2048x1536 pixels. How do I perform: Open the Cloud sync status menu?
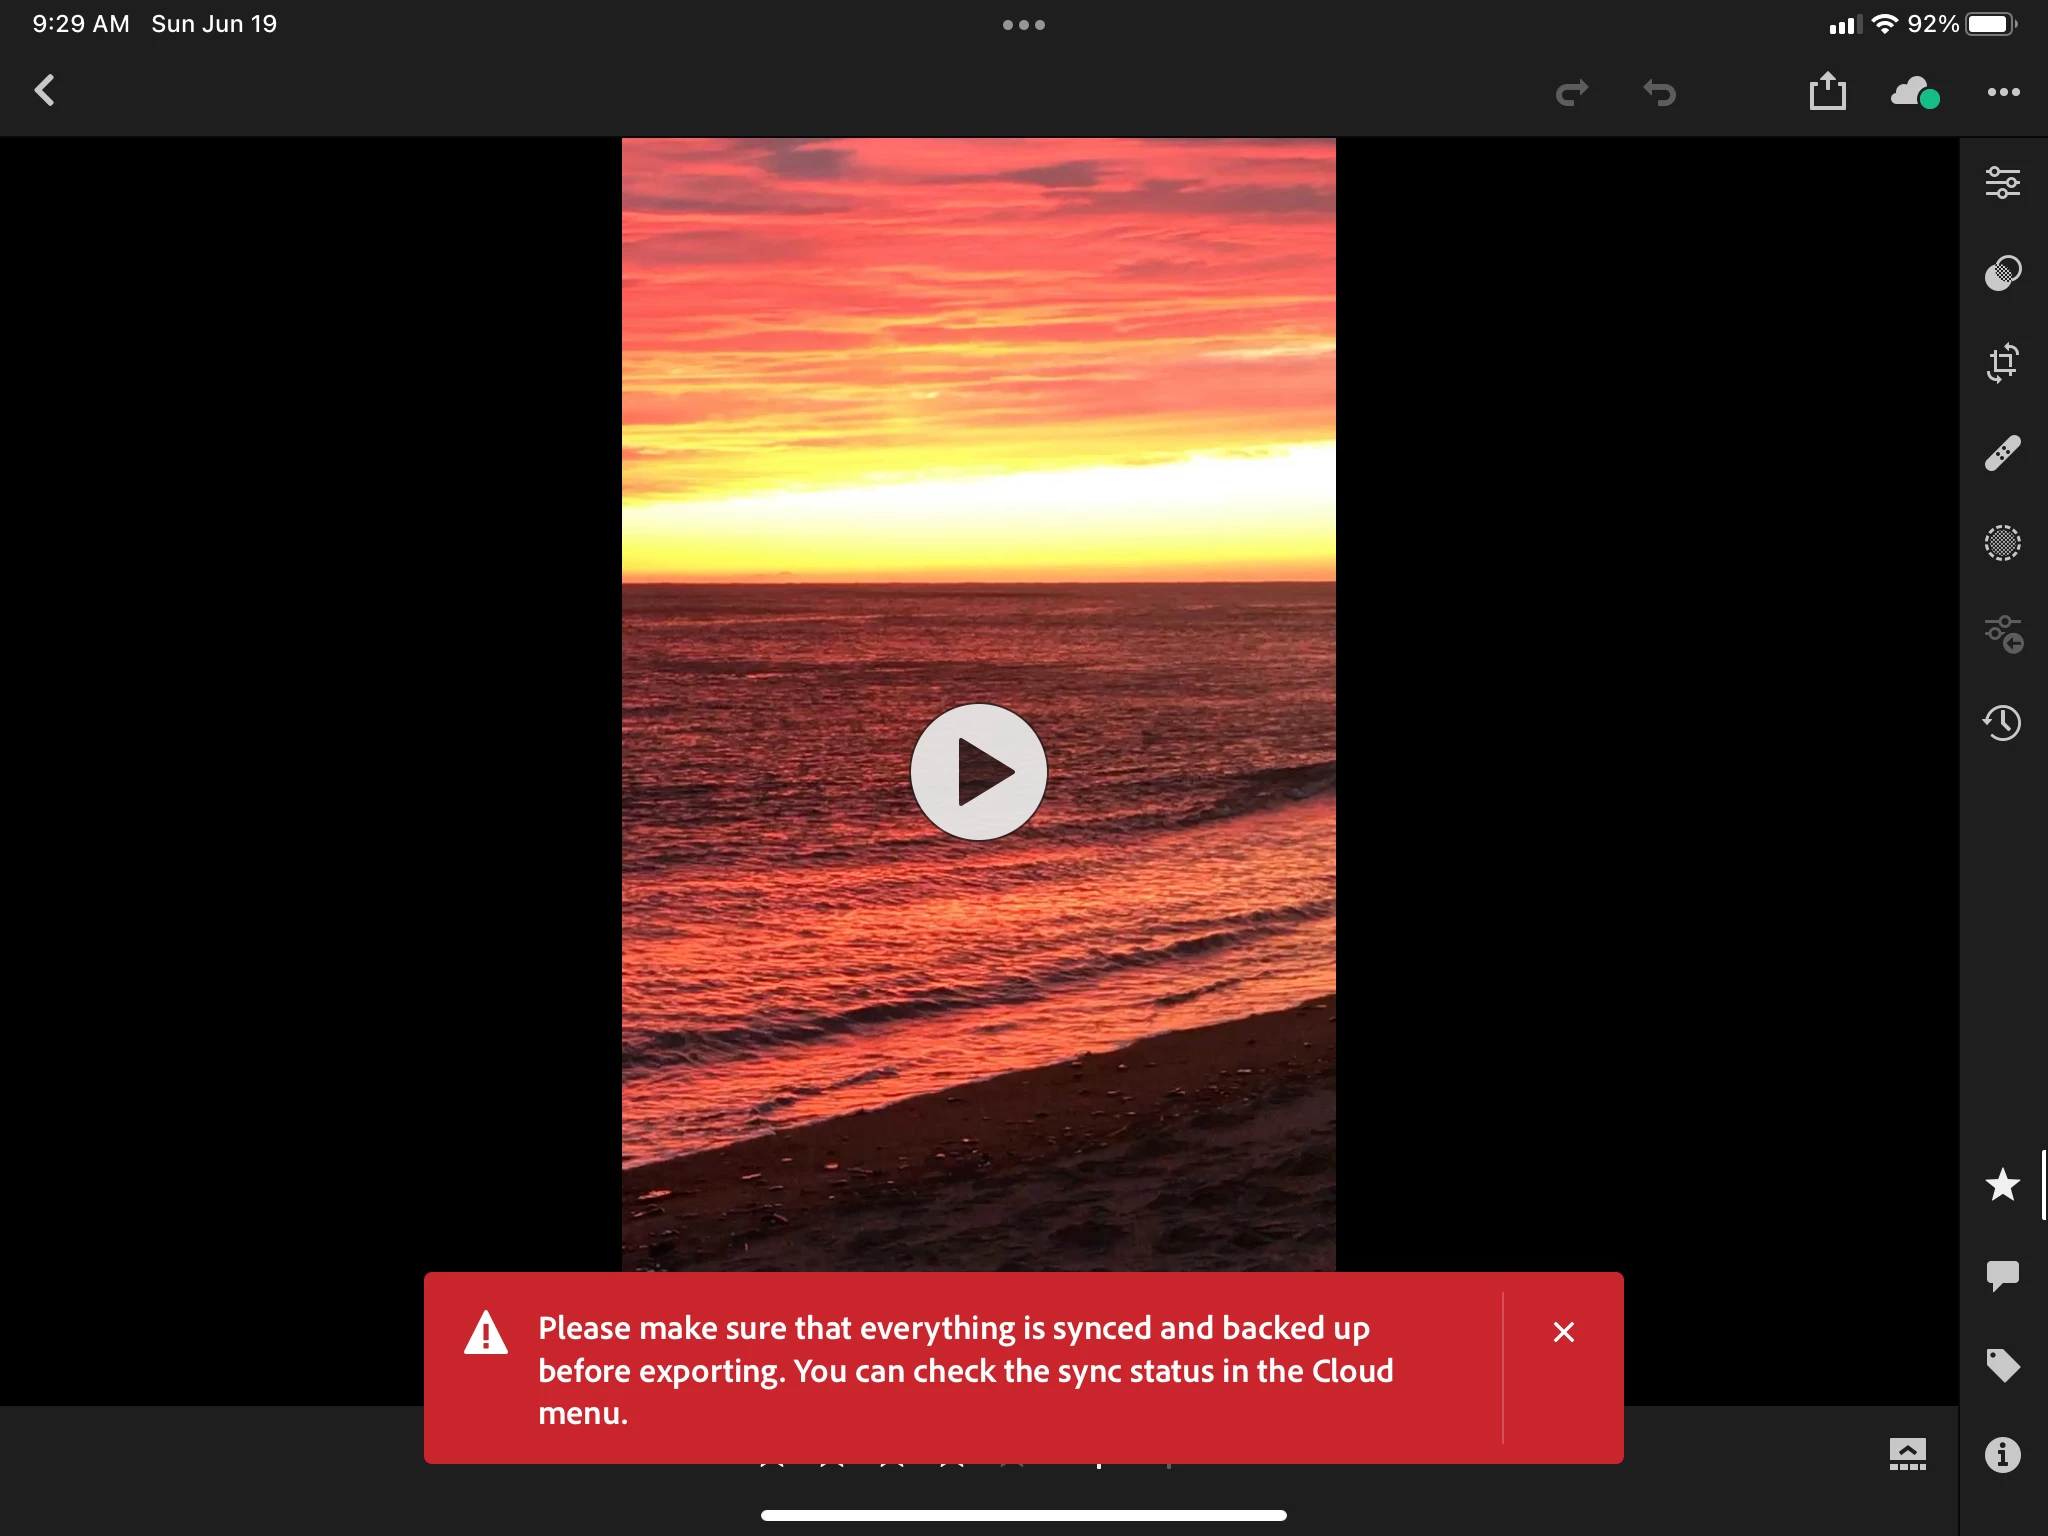(x=1915, y=92)
